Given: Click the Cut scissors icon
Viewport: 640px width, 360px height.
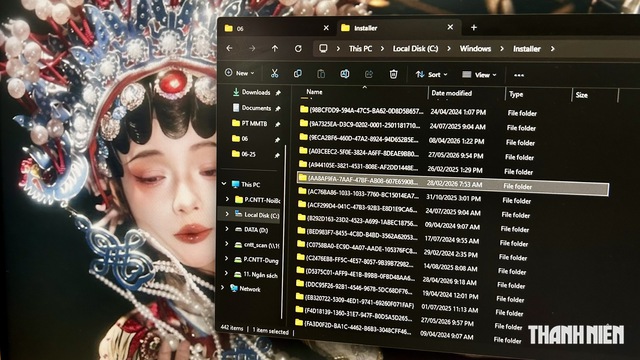Looking at the screenshot, I should tap(274, 73).
